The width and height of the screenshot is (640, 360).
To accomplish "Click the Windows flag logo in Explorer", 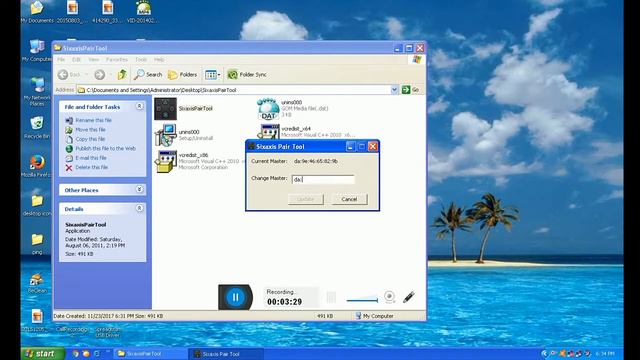I will click(417, 60).
